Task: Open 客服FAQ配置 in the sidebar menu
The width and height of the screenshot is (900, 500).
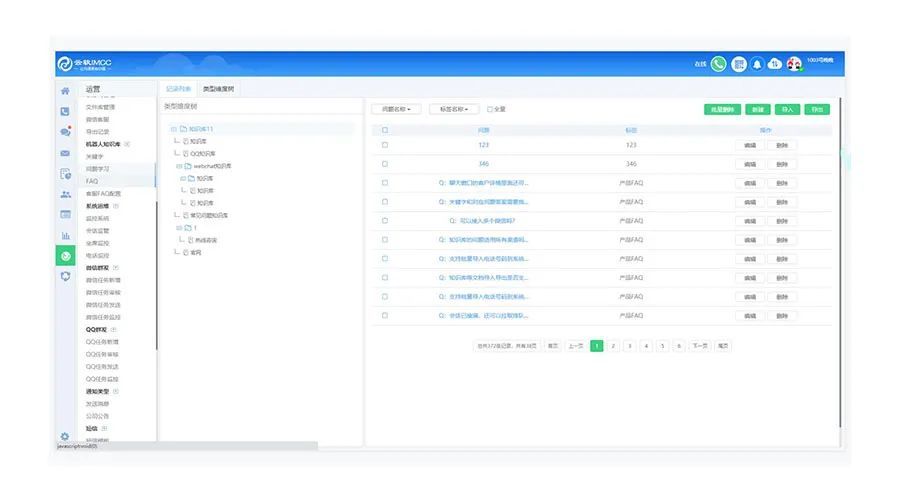Action: [103, 193]
